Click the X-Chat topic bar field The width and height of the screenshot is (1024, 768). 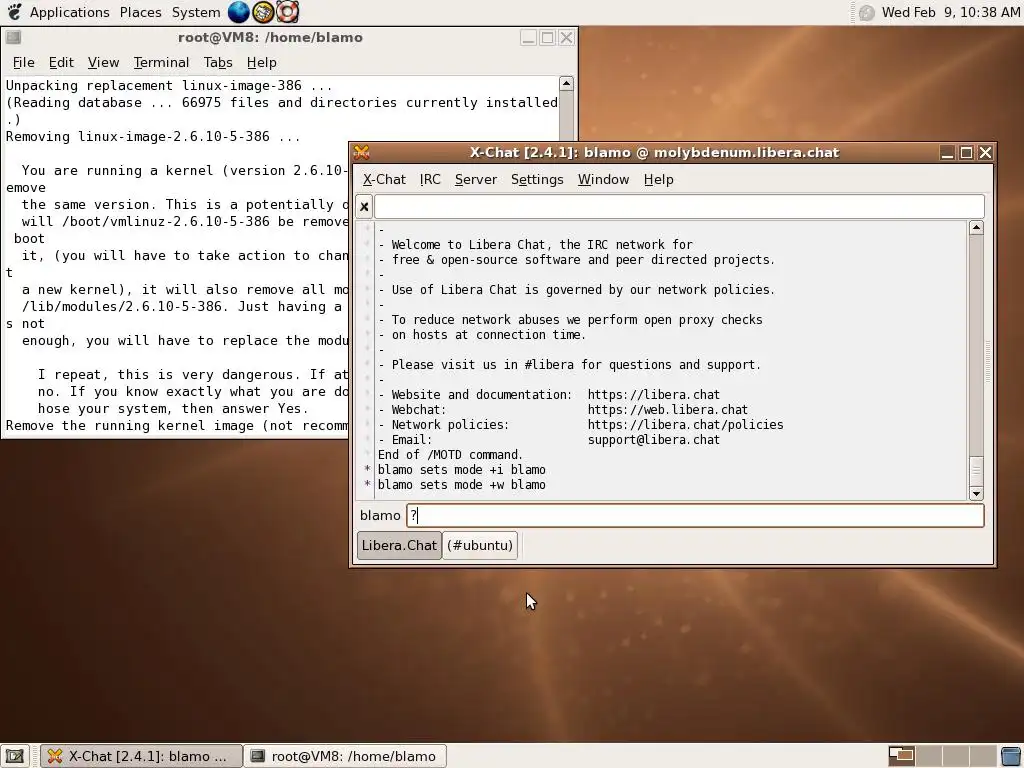(679, 207)
